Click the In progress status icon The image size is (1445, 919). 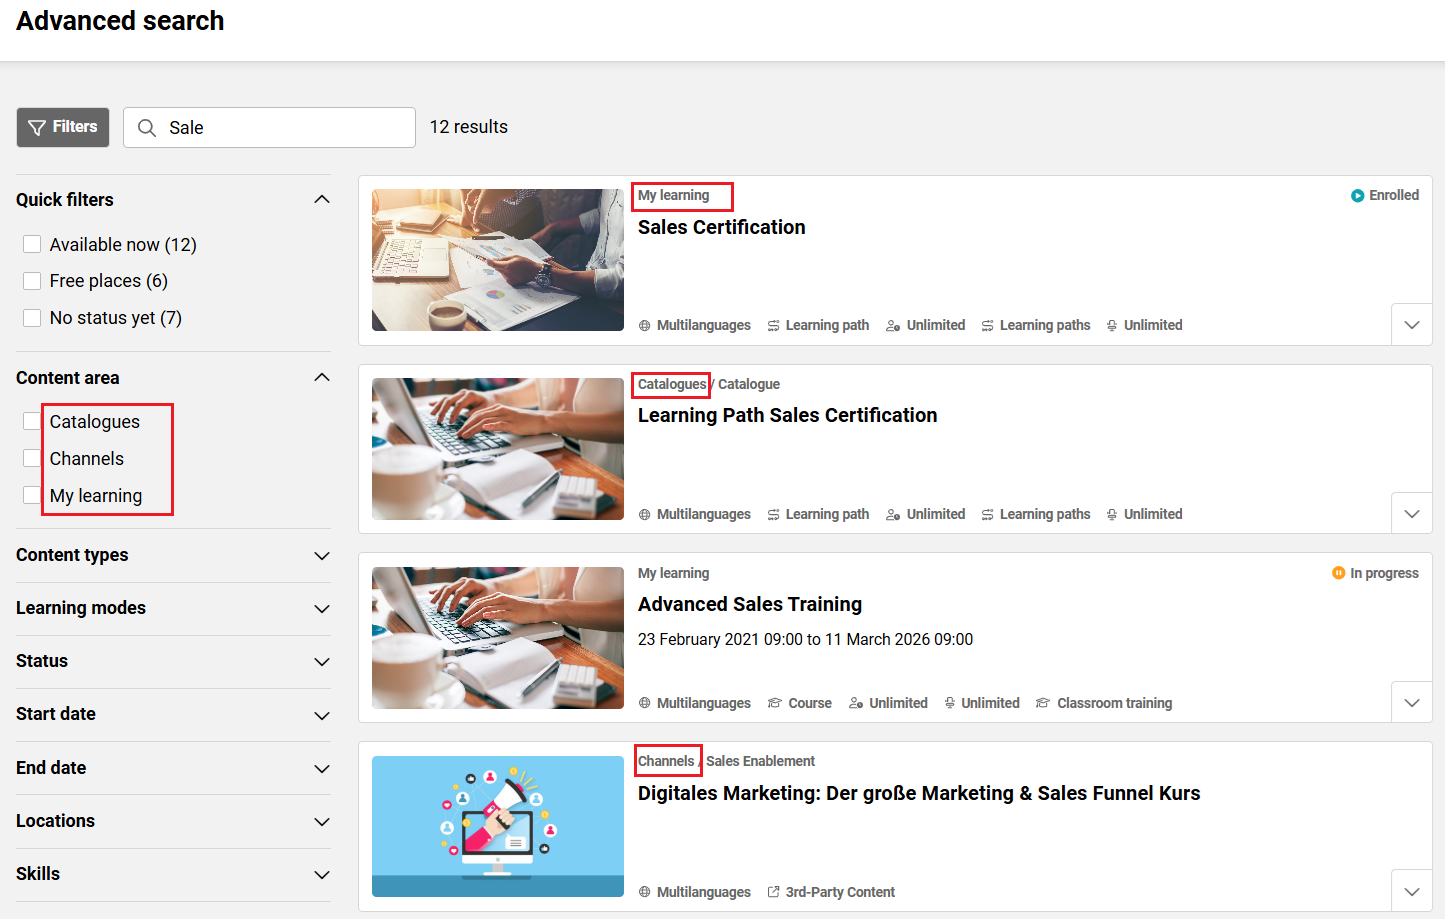[1338, 573]
